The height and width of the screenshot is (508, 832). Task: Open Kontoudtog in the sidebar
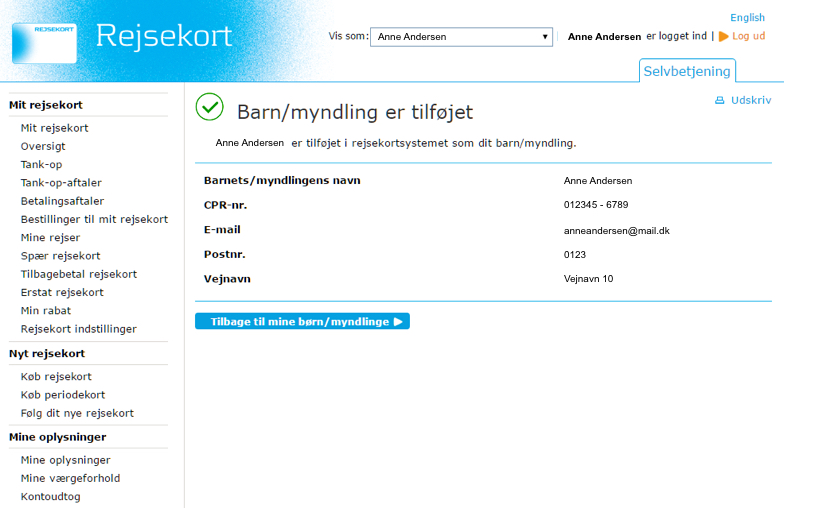pyautogui.click(x=51, y=496)
